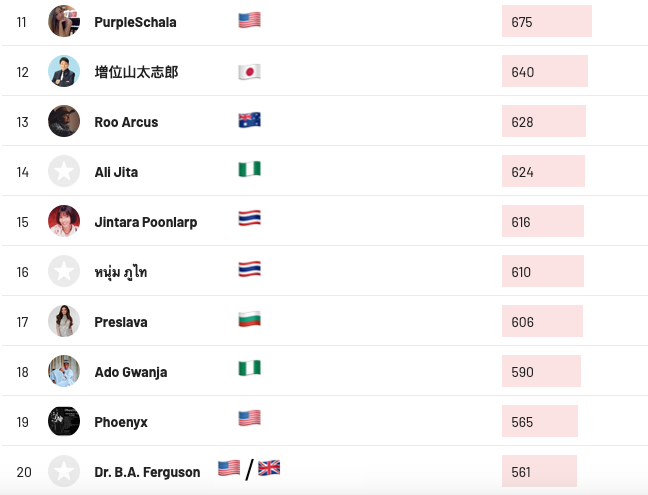The image size is (648, 495).
Task: Open the Ado Gwanja artist link
Action: click(x=130, y=372)
